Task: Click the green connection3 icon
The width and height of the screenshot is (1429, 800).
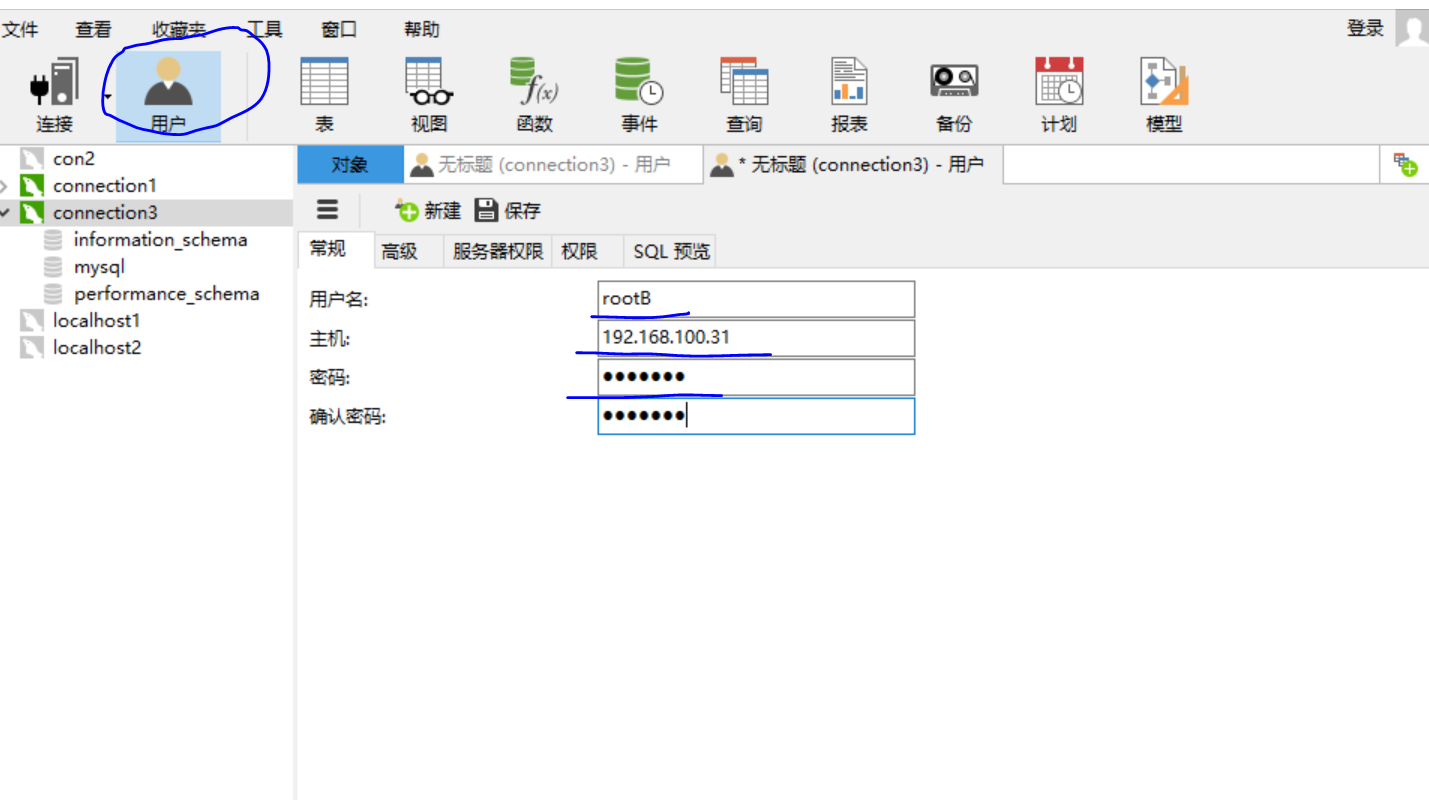Action: 33,212
